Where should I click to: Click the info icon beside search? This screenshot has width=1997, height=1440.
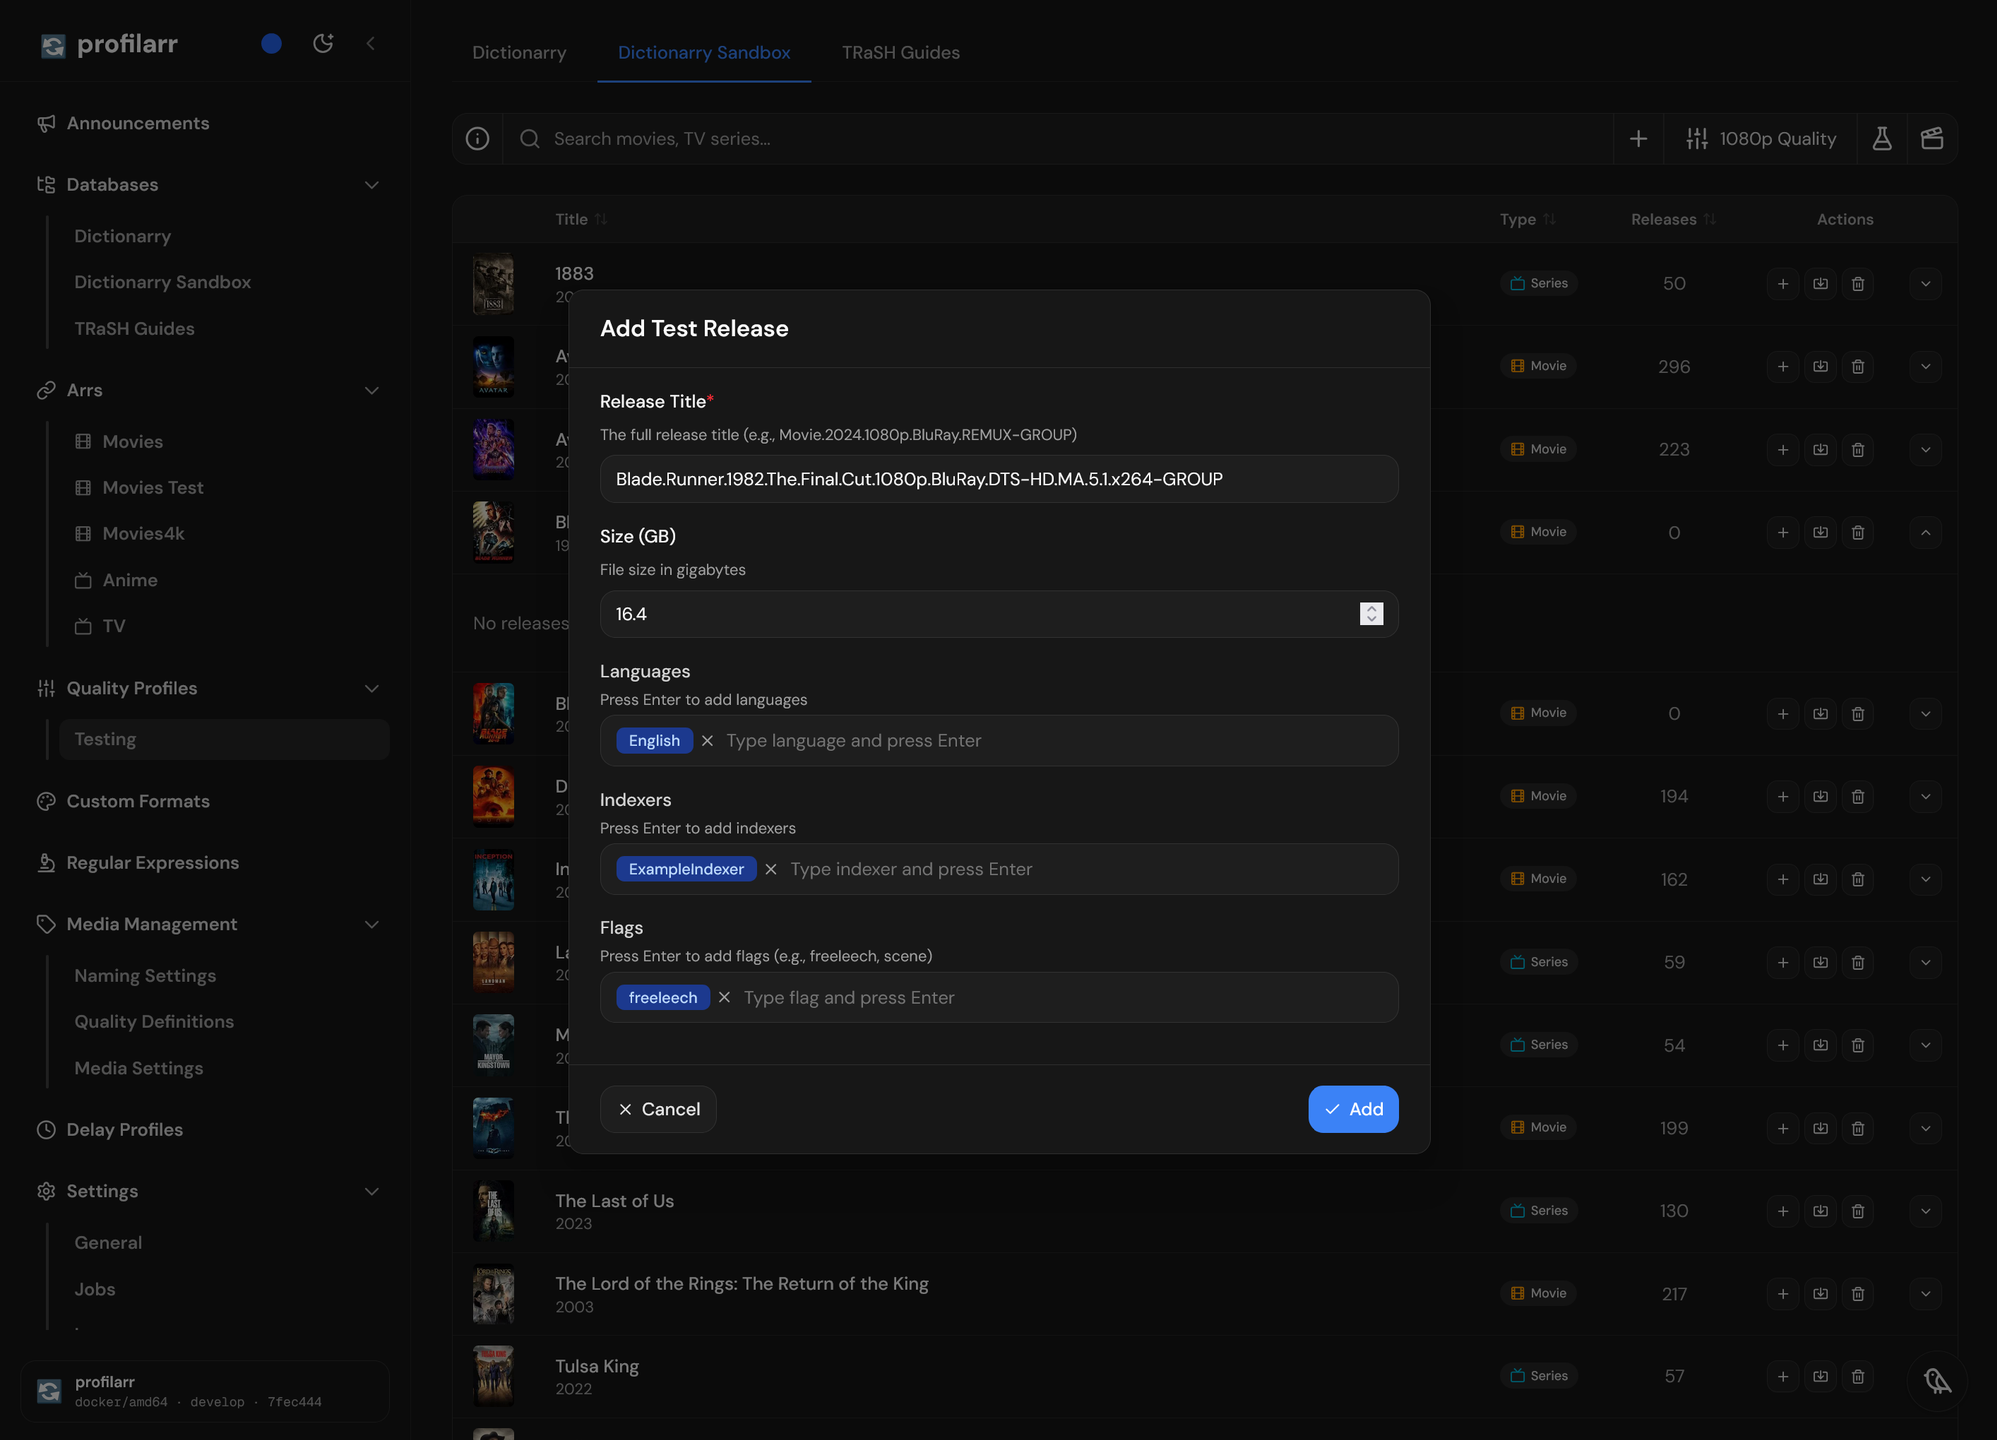[x=477, y=139]
